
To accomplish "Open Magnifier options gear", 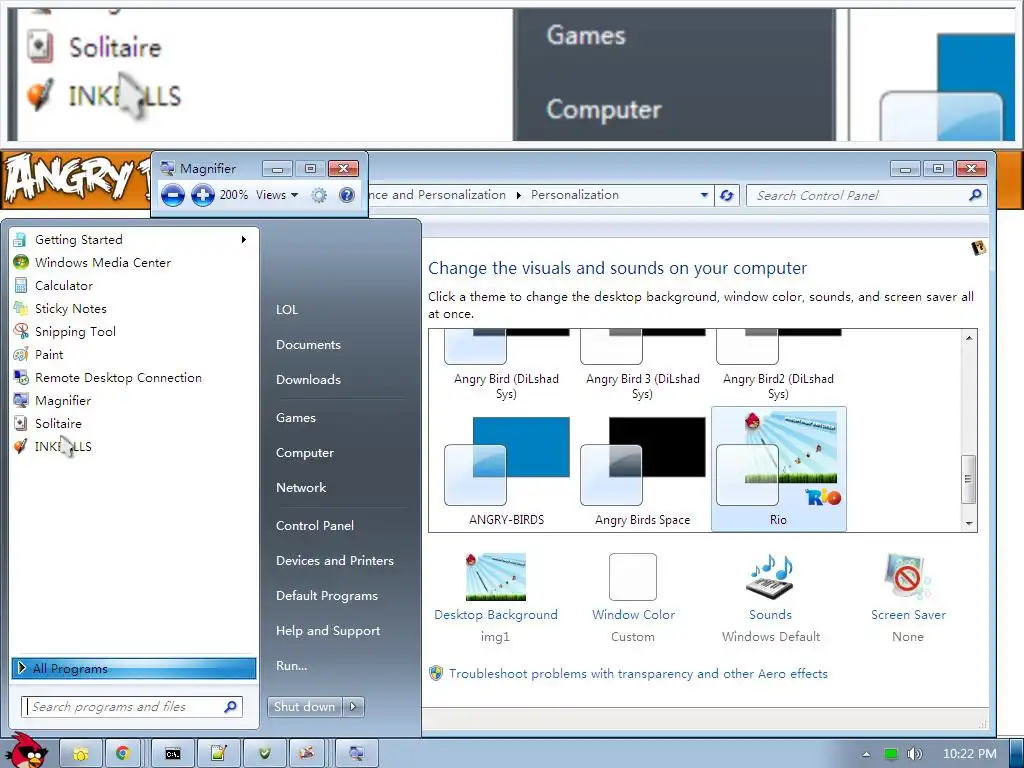I will point(319,195).
